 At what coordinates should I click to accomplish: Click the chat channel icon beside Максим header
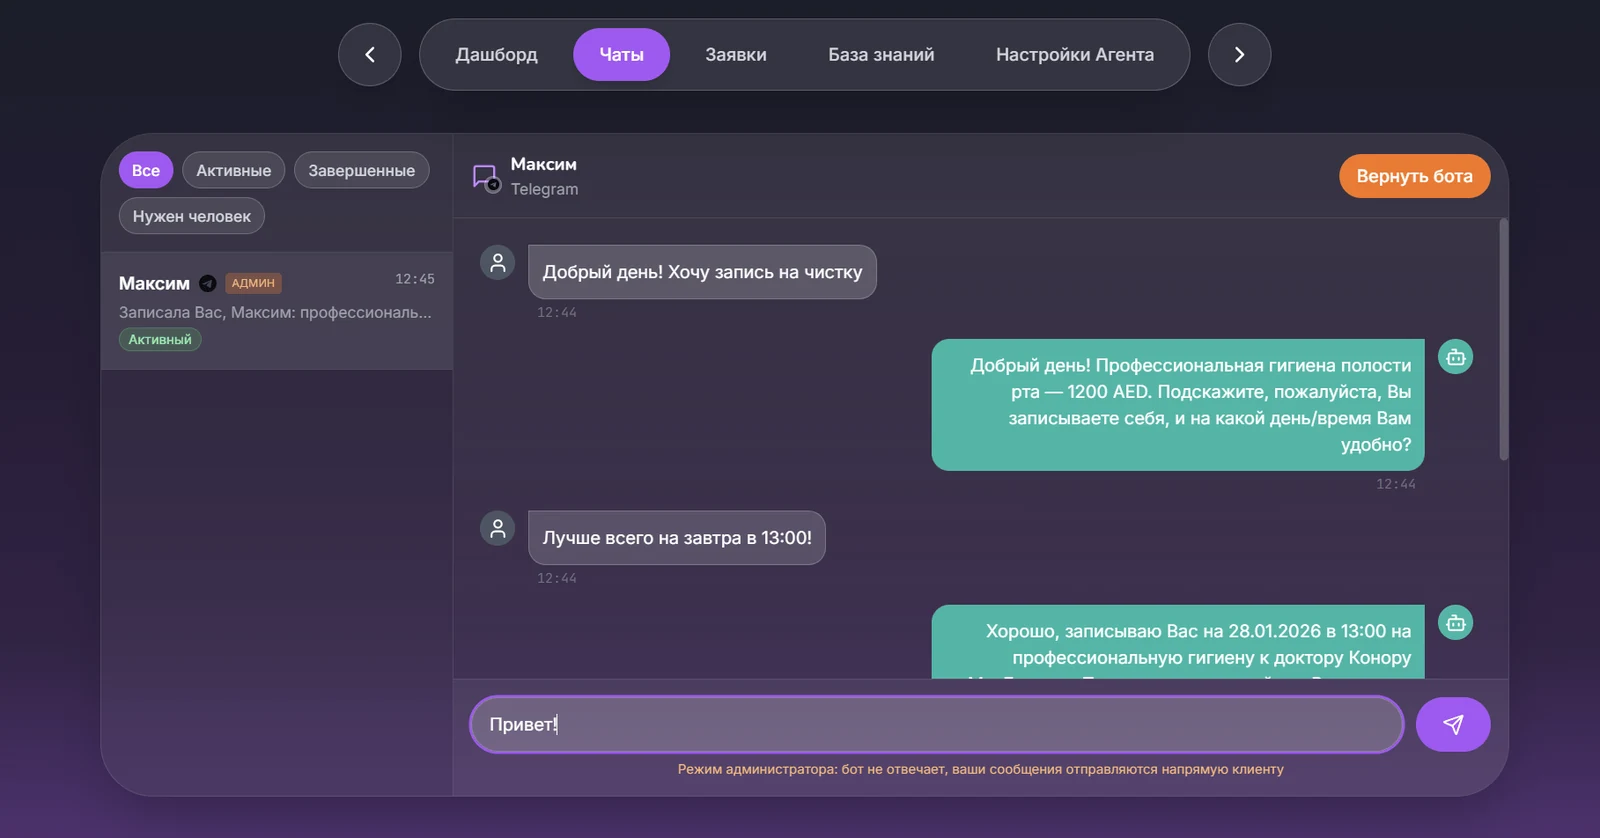point(486,177)
